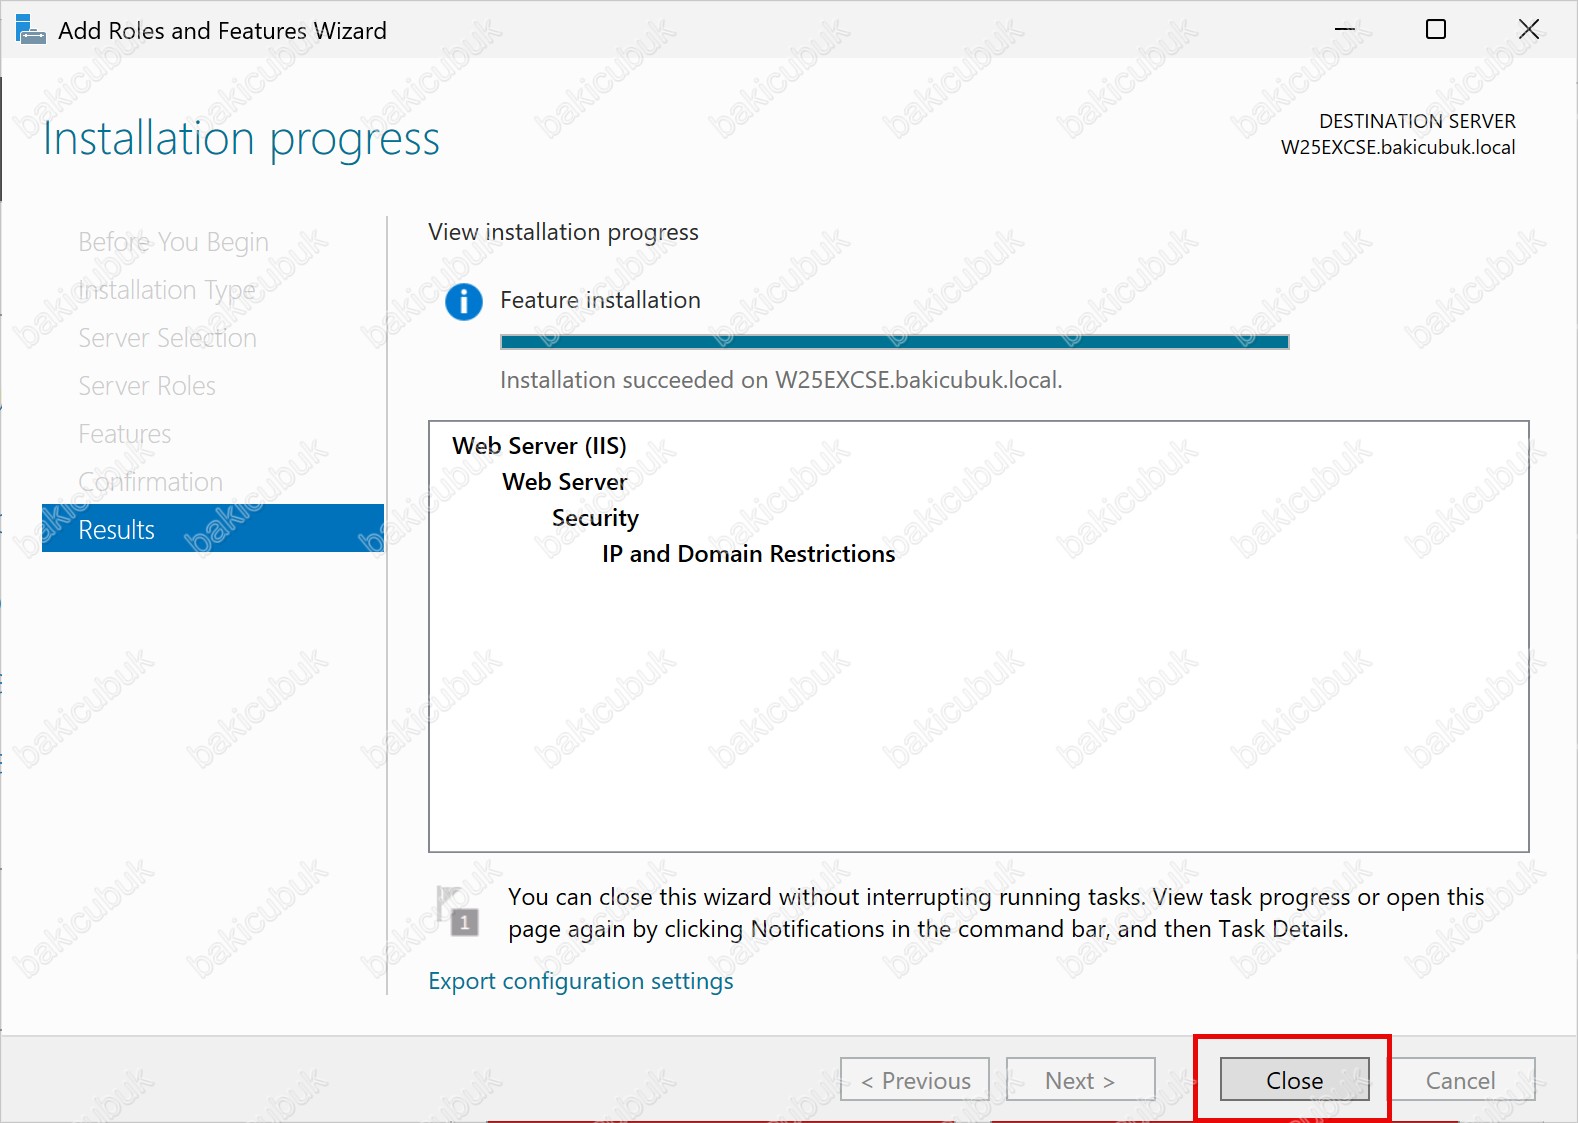Viewport: 1578px width, 1123px height.
Task: Minimize the wizard window
Action: pyautogui.click(x=1345, y=30)
